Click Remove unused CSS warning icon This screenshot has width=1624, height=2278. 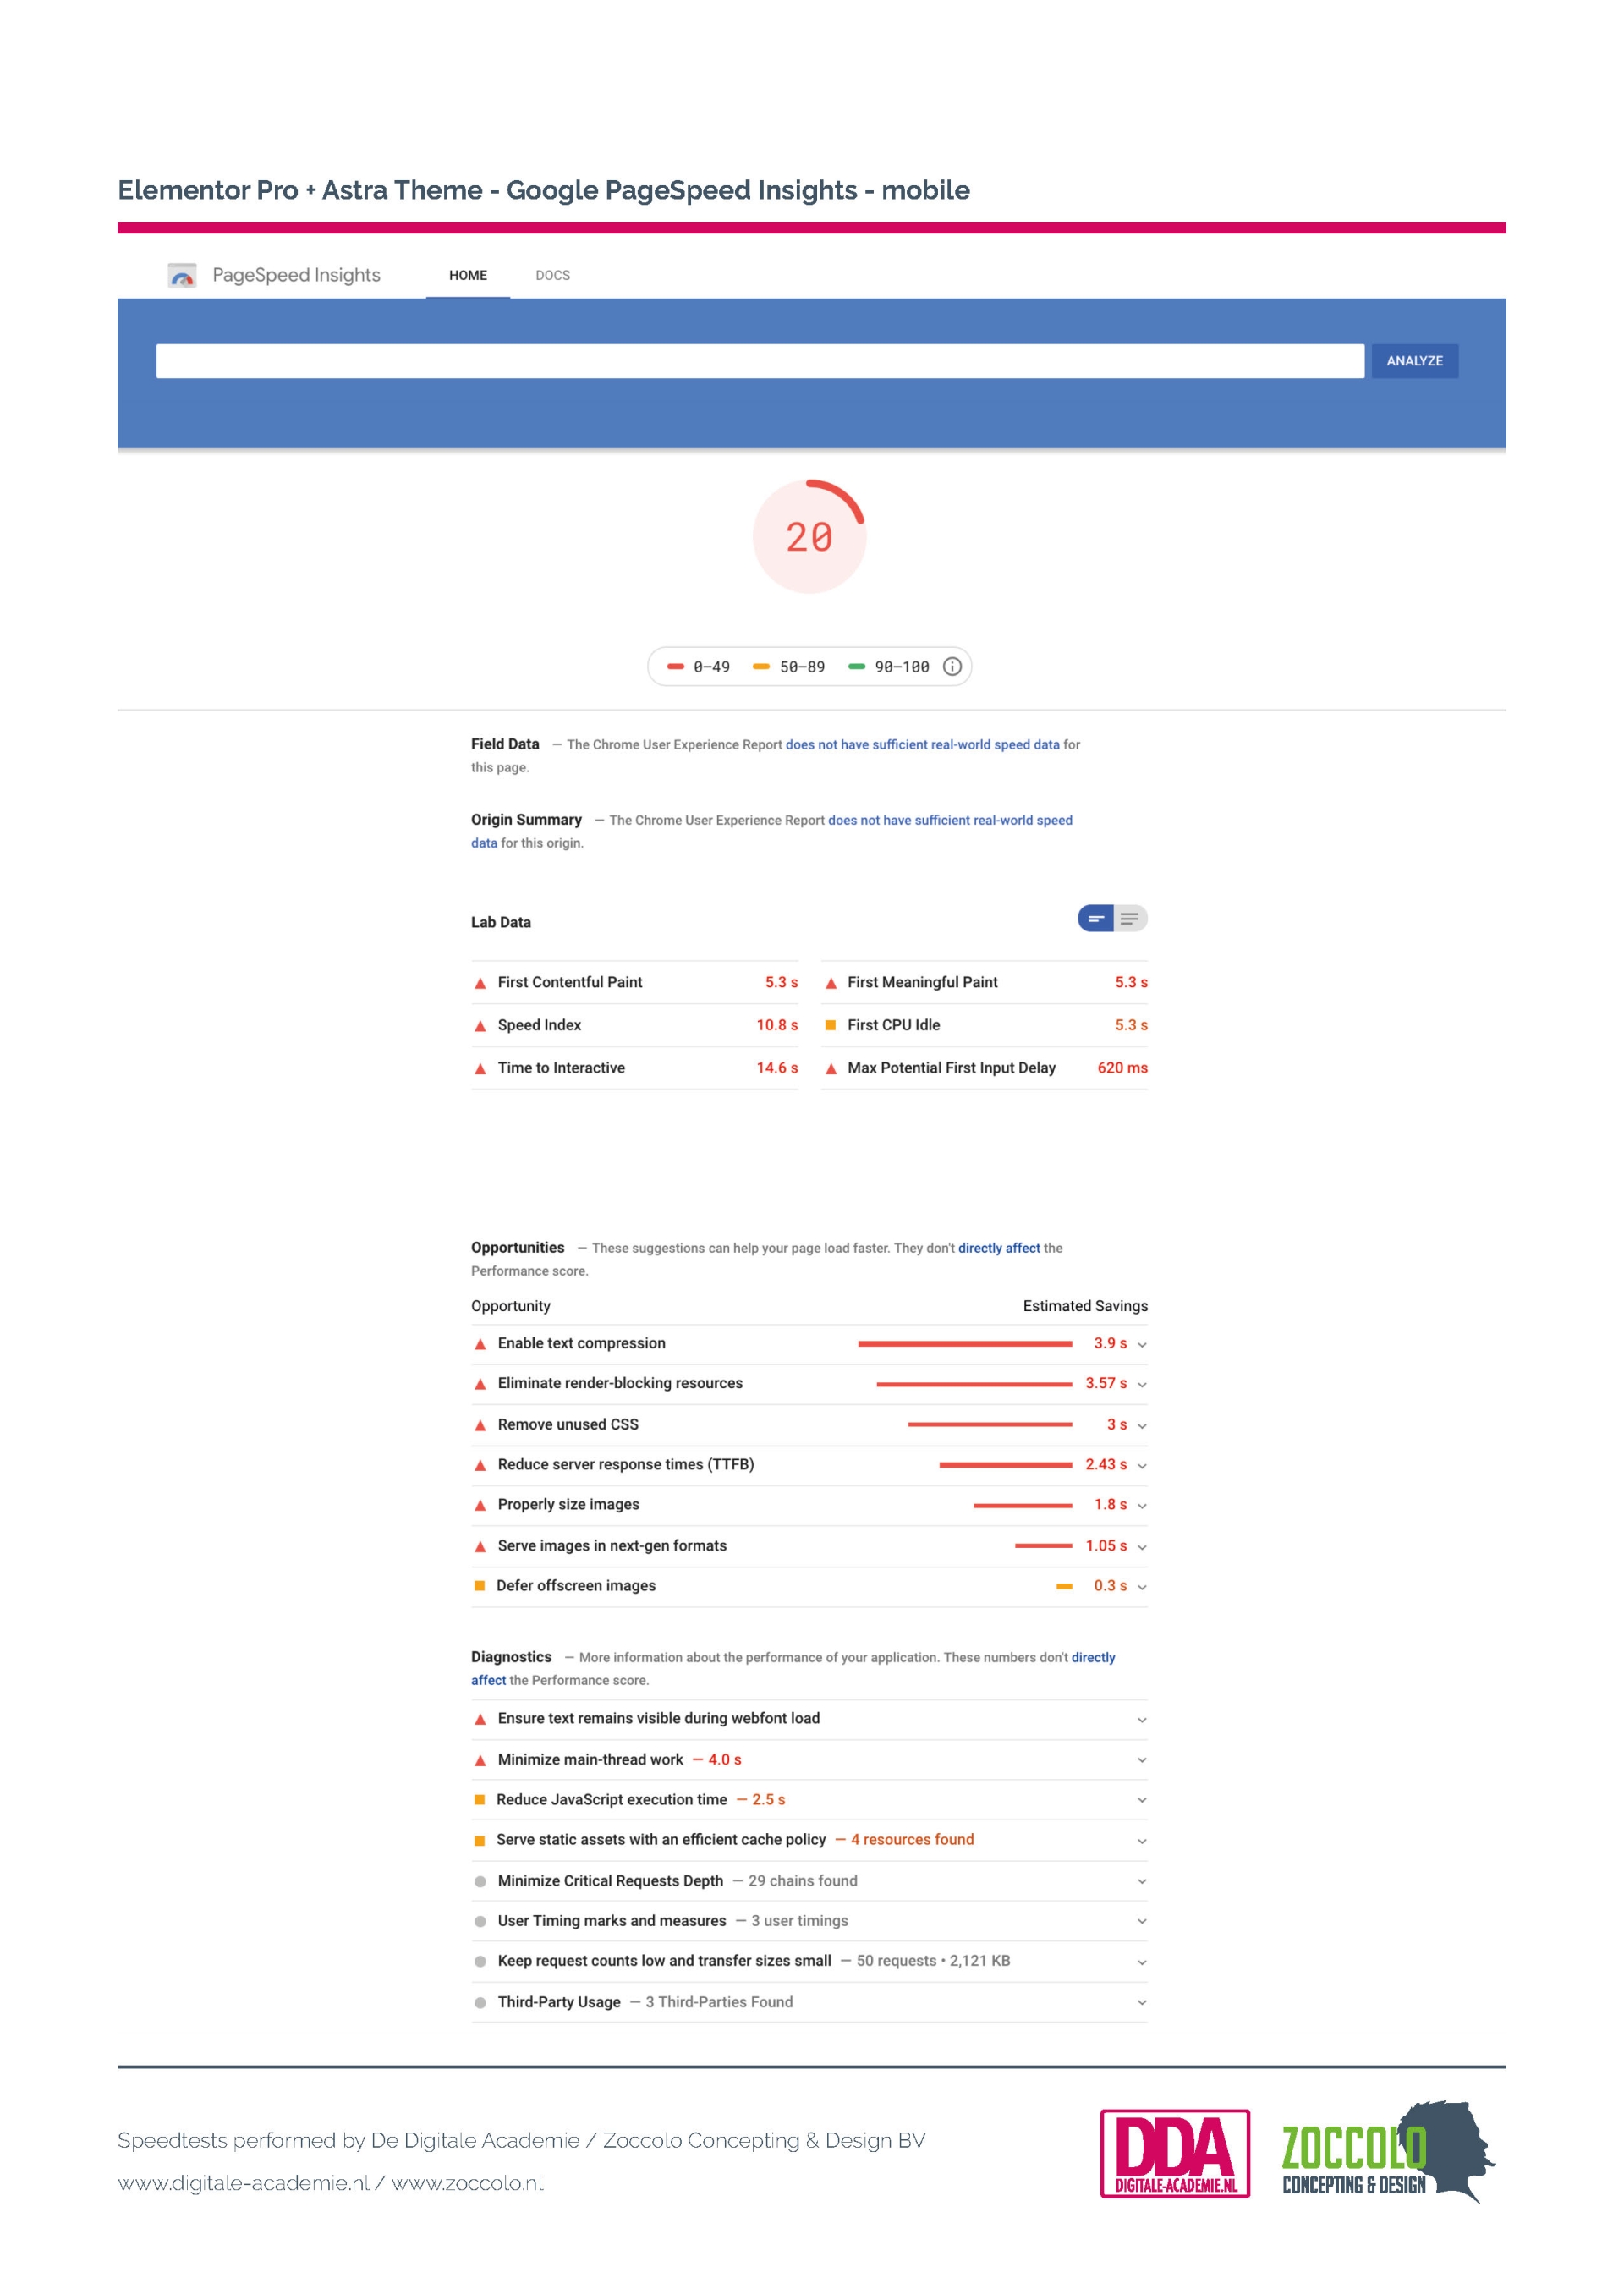click(x=480, y=1425)
